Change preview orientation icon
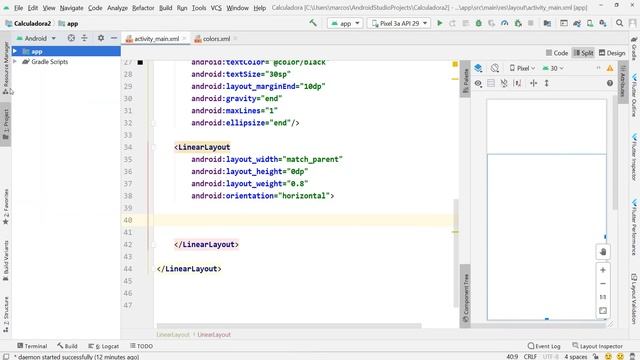The image size is (640, 360). coord(495,68)
